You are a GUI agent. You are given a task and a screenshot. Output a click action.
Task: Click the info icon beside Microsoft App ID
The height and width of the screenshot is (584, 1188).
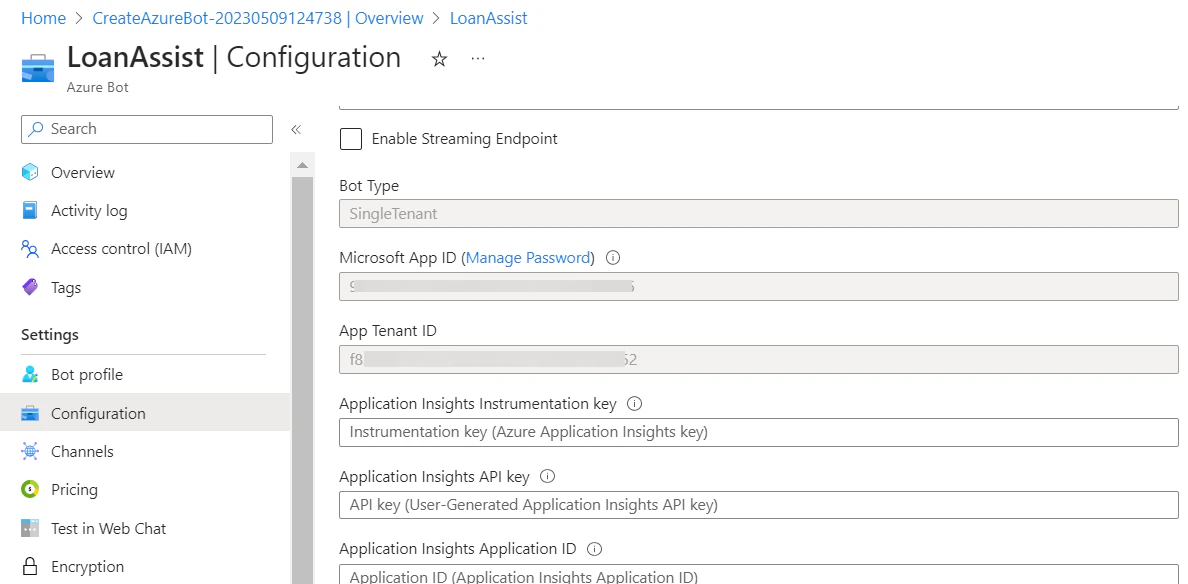(612, 257)
